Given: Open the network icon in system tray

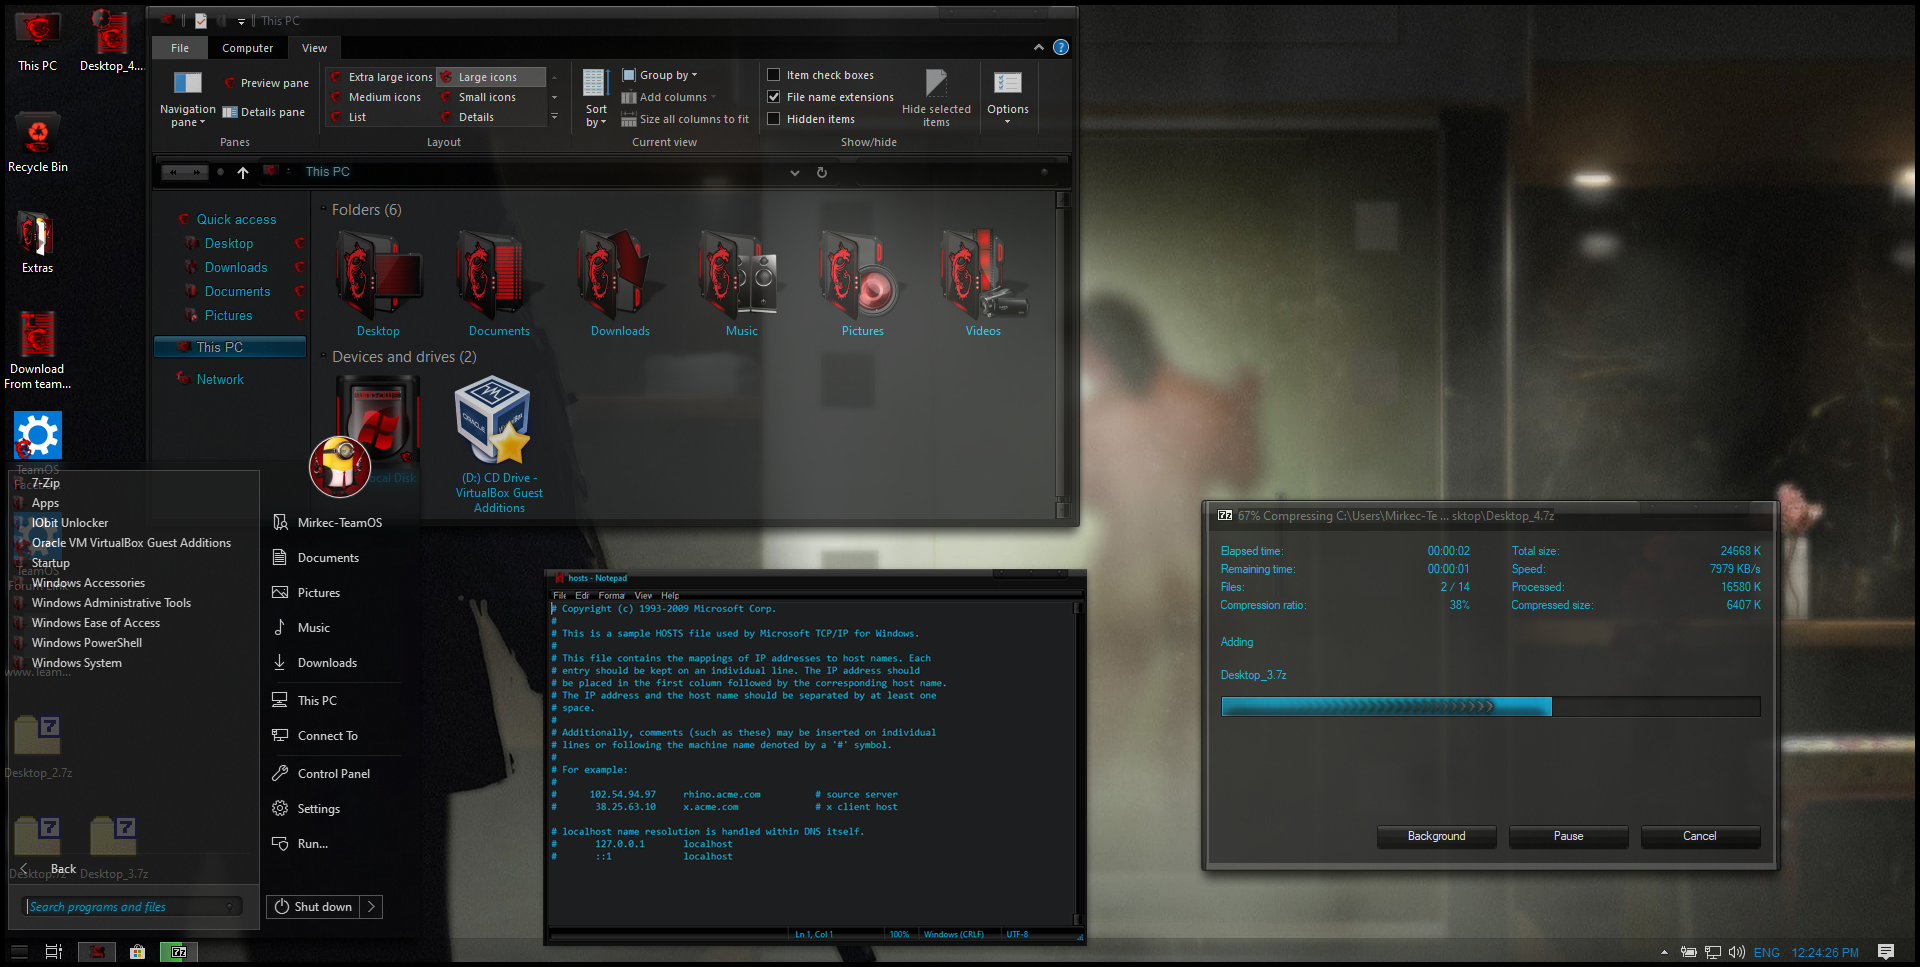Looking at the screenshot, I should 1712,952.
